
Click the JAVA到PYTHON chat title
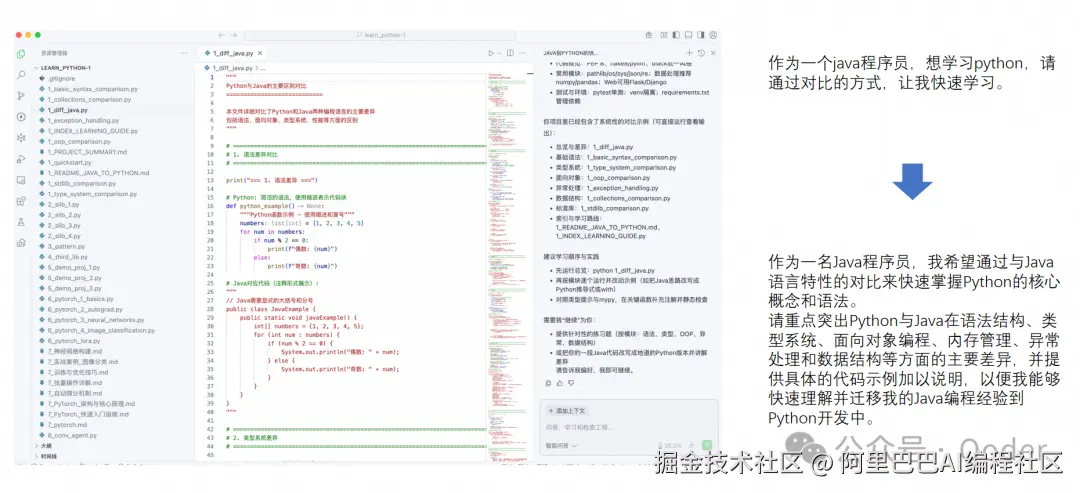(571, 53)
